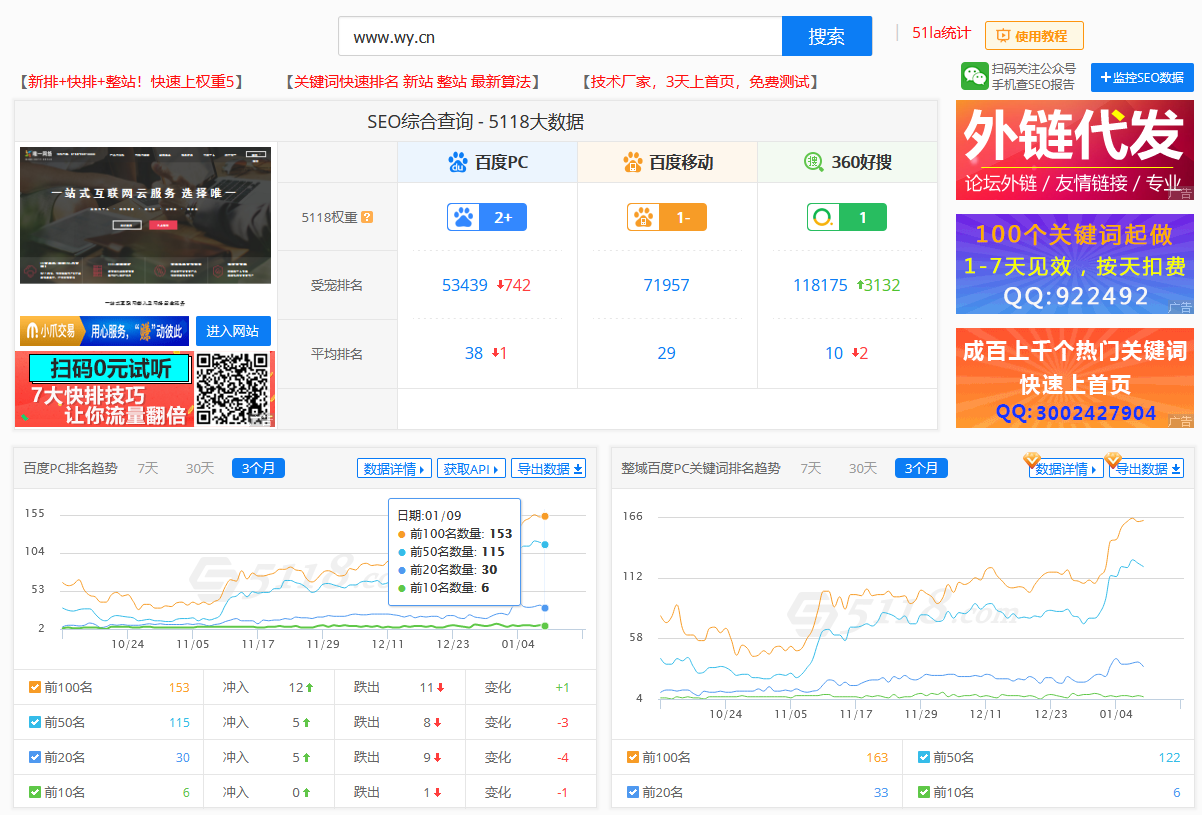The height and width of the screenshot is (815, 1202).
Task: Click 导出数据 in 整域 keyword trend panel
Action: 1147,469
